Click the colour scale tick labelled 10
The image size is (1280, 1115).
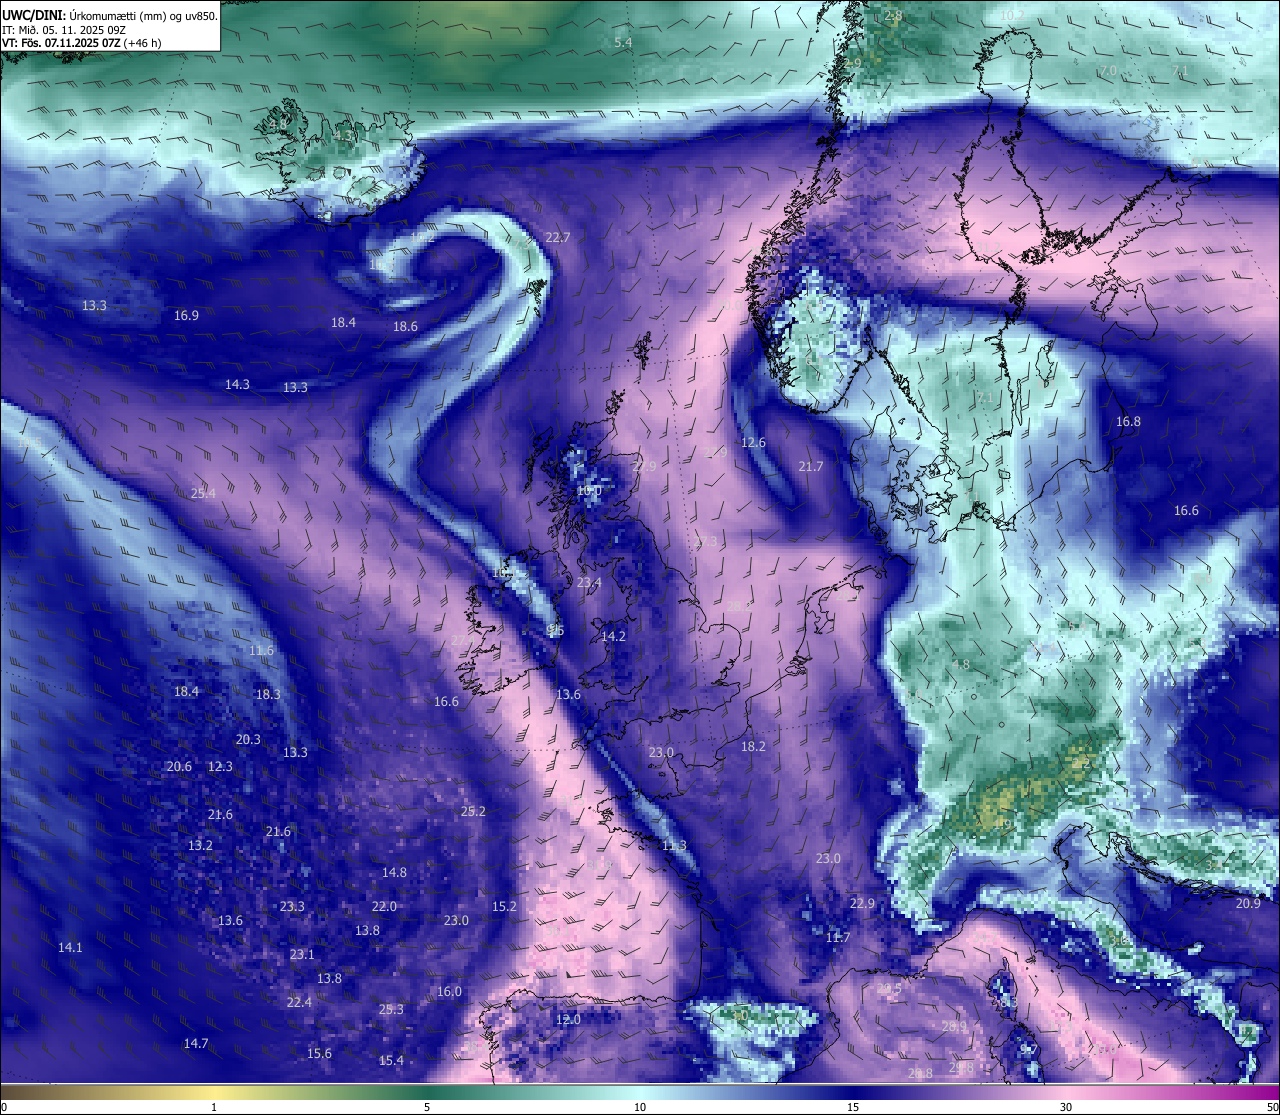640,1106
